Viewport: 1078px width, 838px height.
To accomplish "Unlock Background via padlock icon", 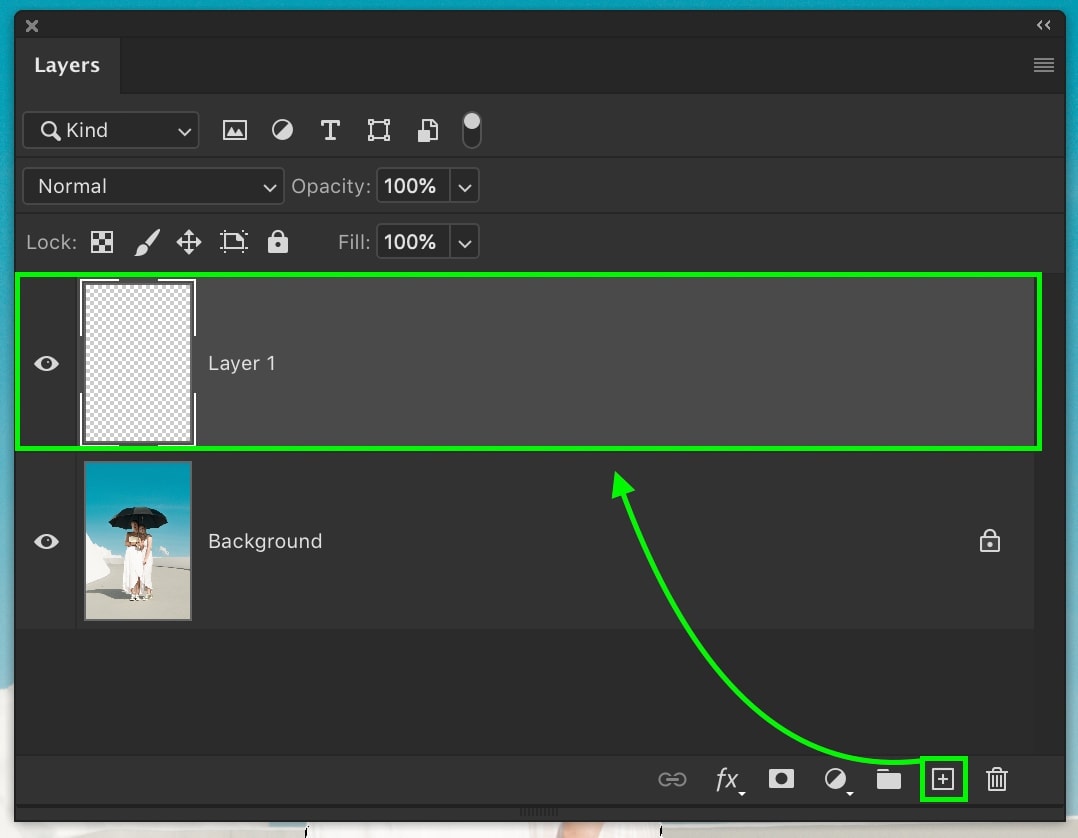I will [x=989, y=541].
